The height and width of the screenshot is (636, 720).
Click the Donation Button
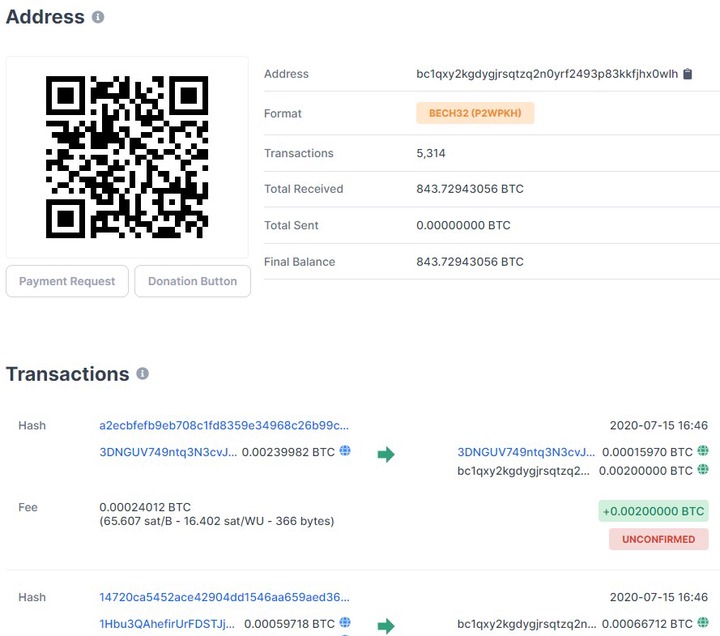[192, 281]
